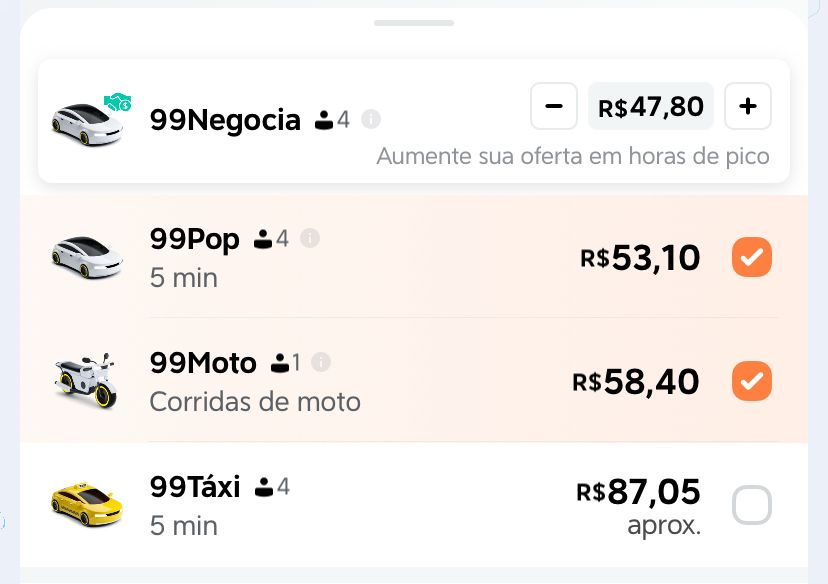This screenshot has height=584, width=828.
Task: Uncheck the 99Pop ride checkbox
Action: [x=752, y=258]
